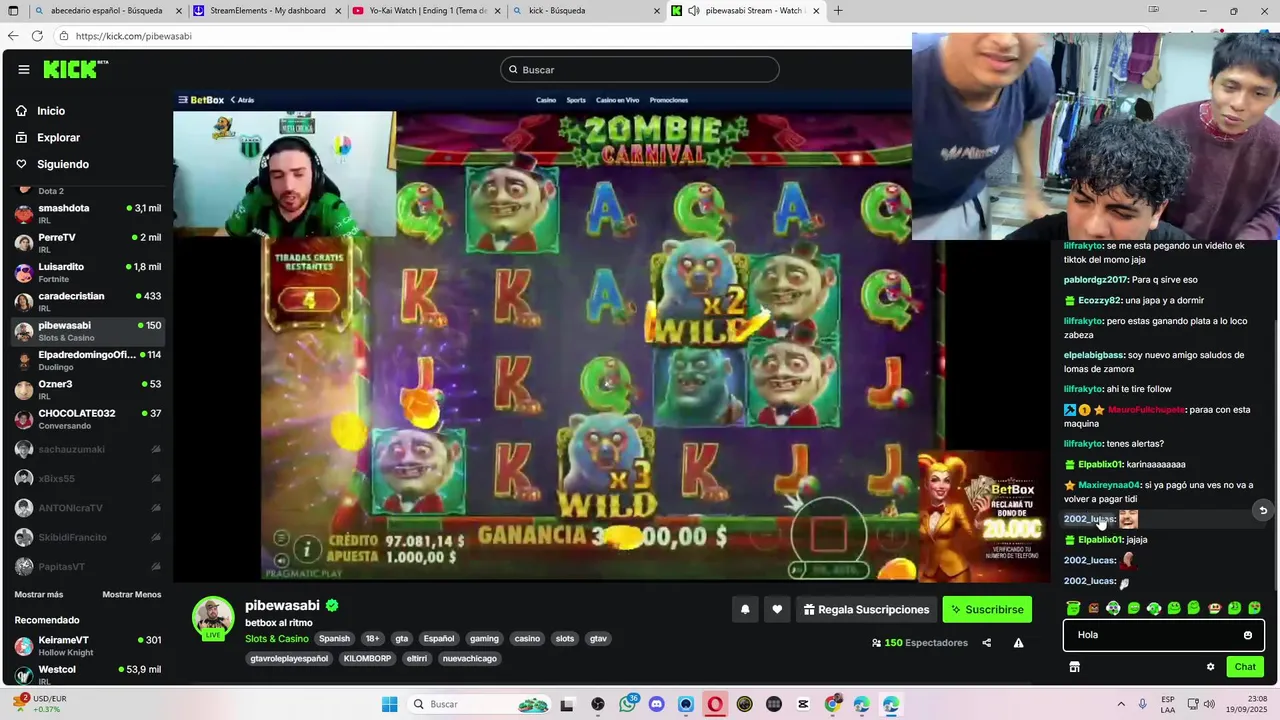Click the heart follow button

click(x=777, y=609)
